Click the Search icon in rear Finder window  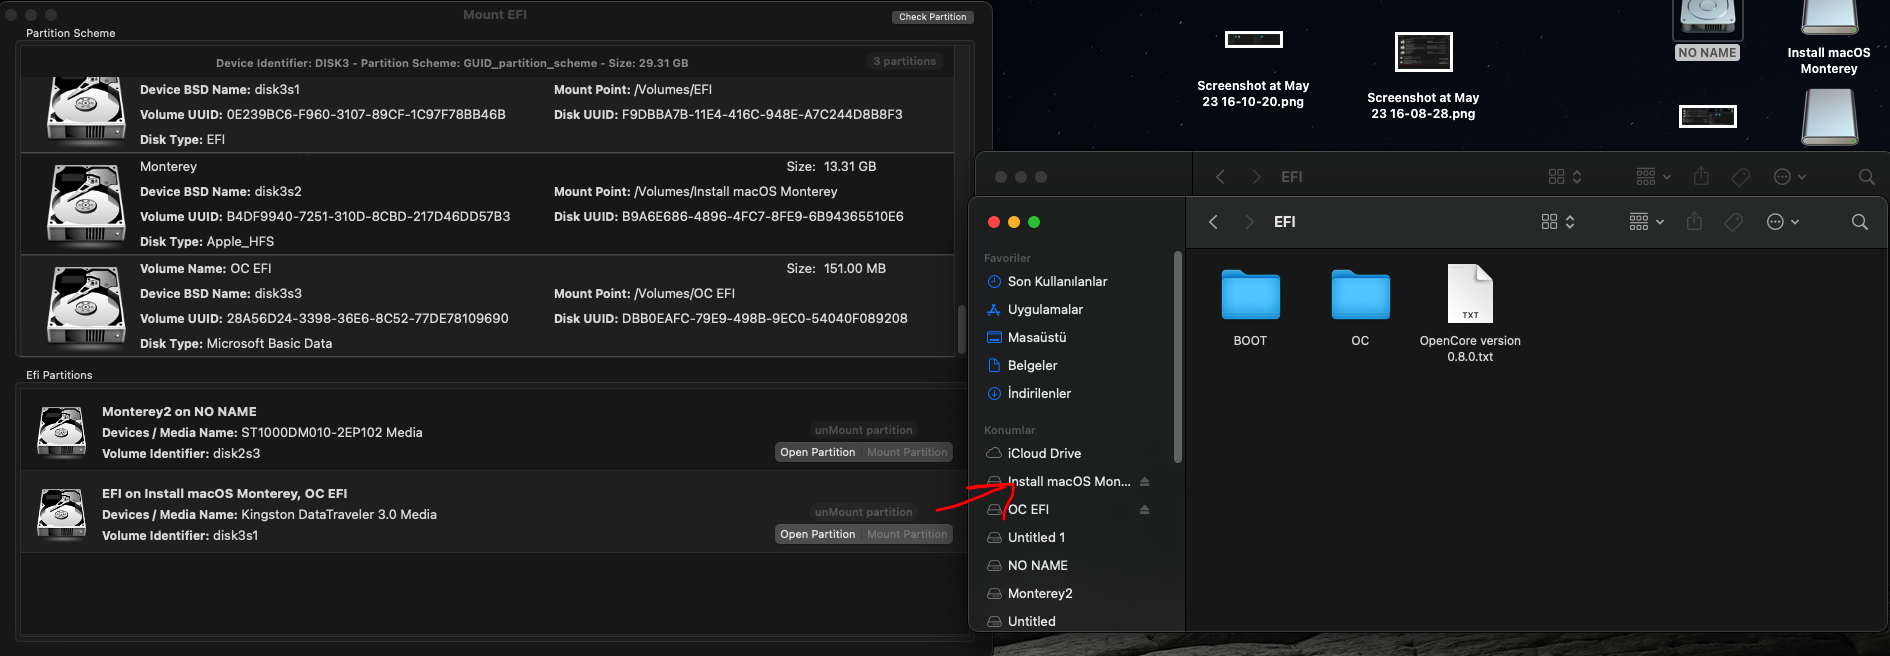tap(1867, 177)
